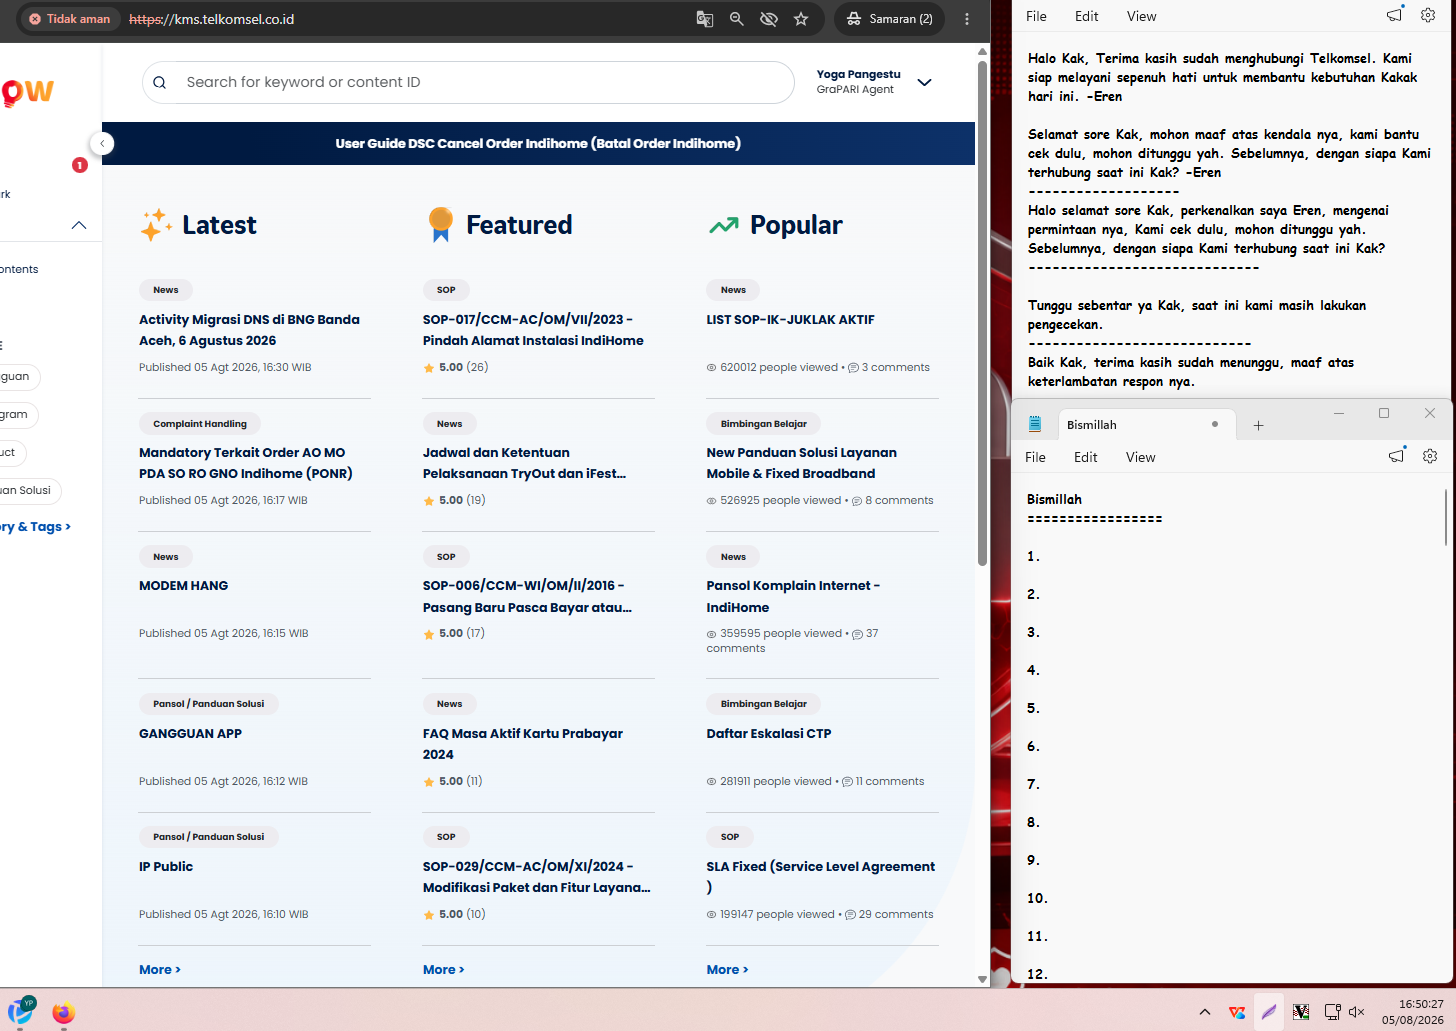Click the Notepad app icon beside Bismillah tab
Screen dimensions: 1456x1031
point(1035,424)
